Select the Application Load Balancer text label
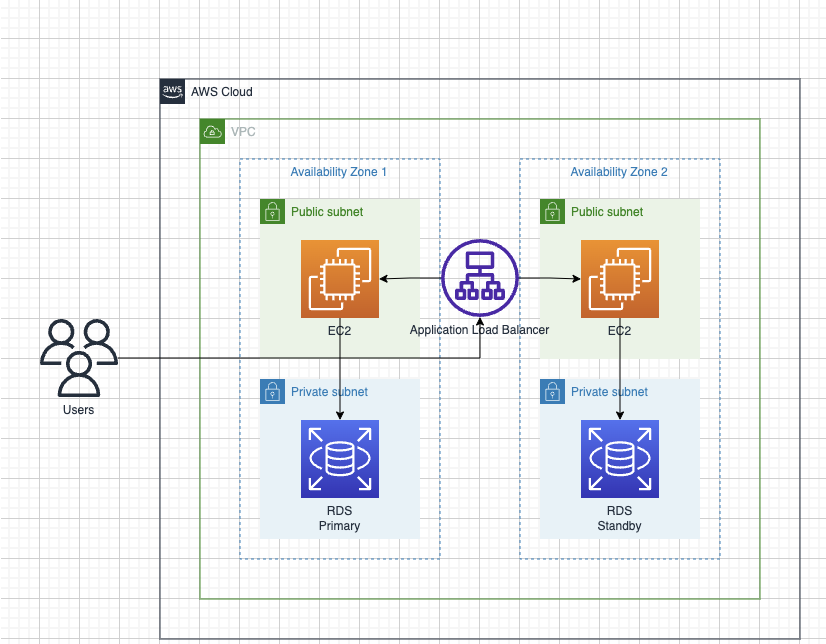This screenshot has width=826, height=644. [x=479, y=330]
